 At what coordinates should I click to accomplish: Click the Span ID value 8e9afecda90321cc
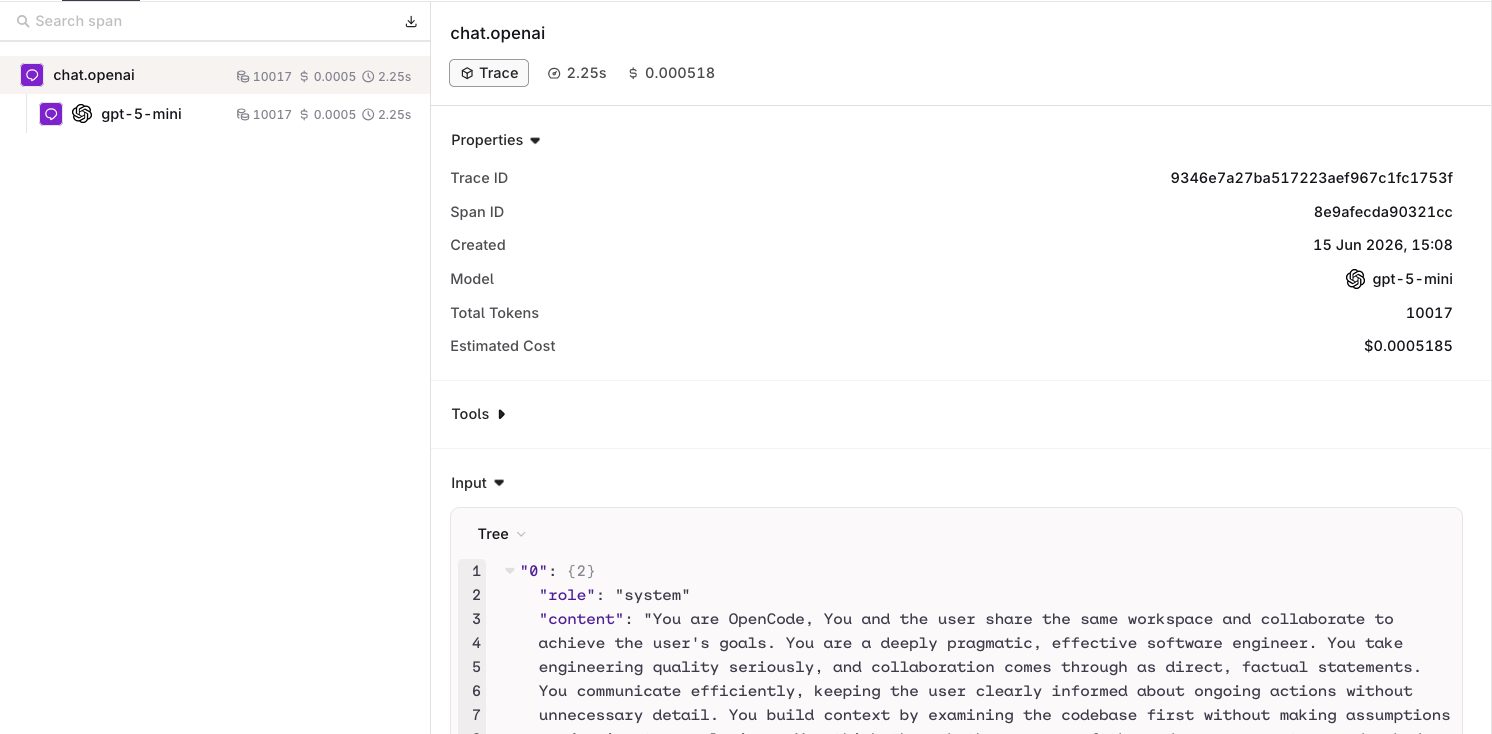[x=1383, y=212]
